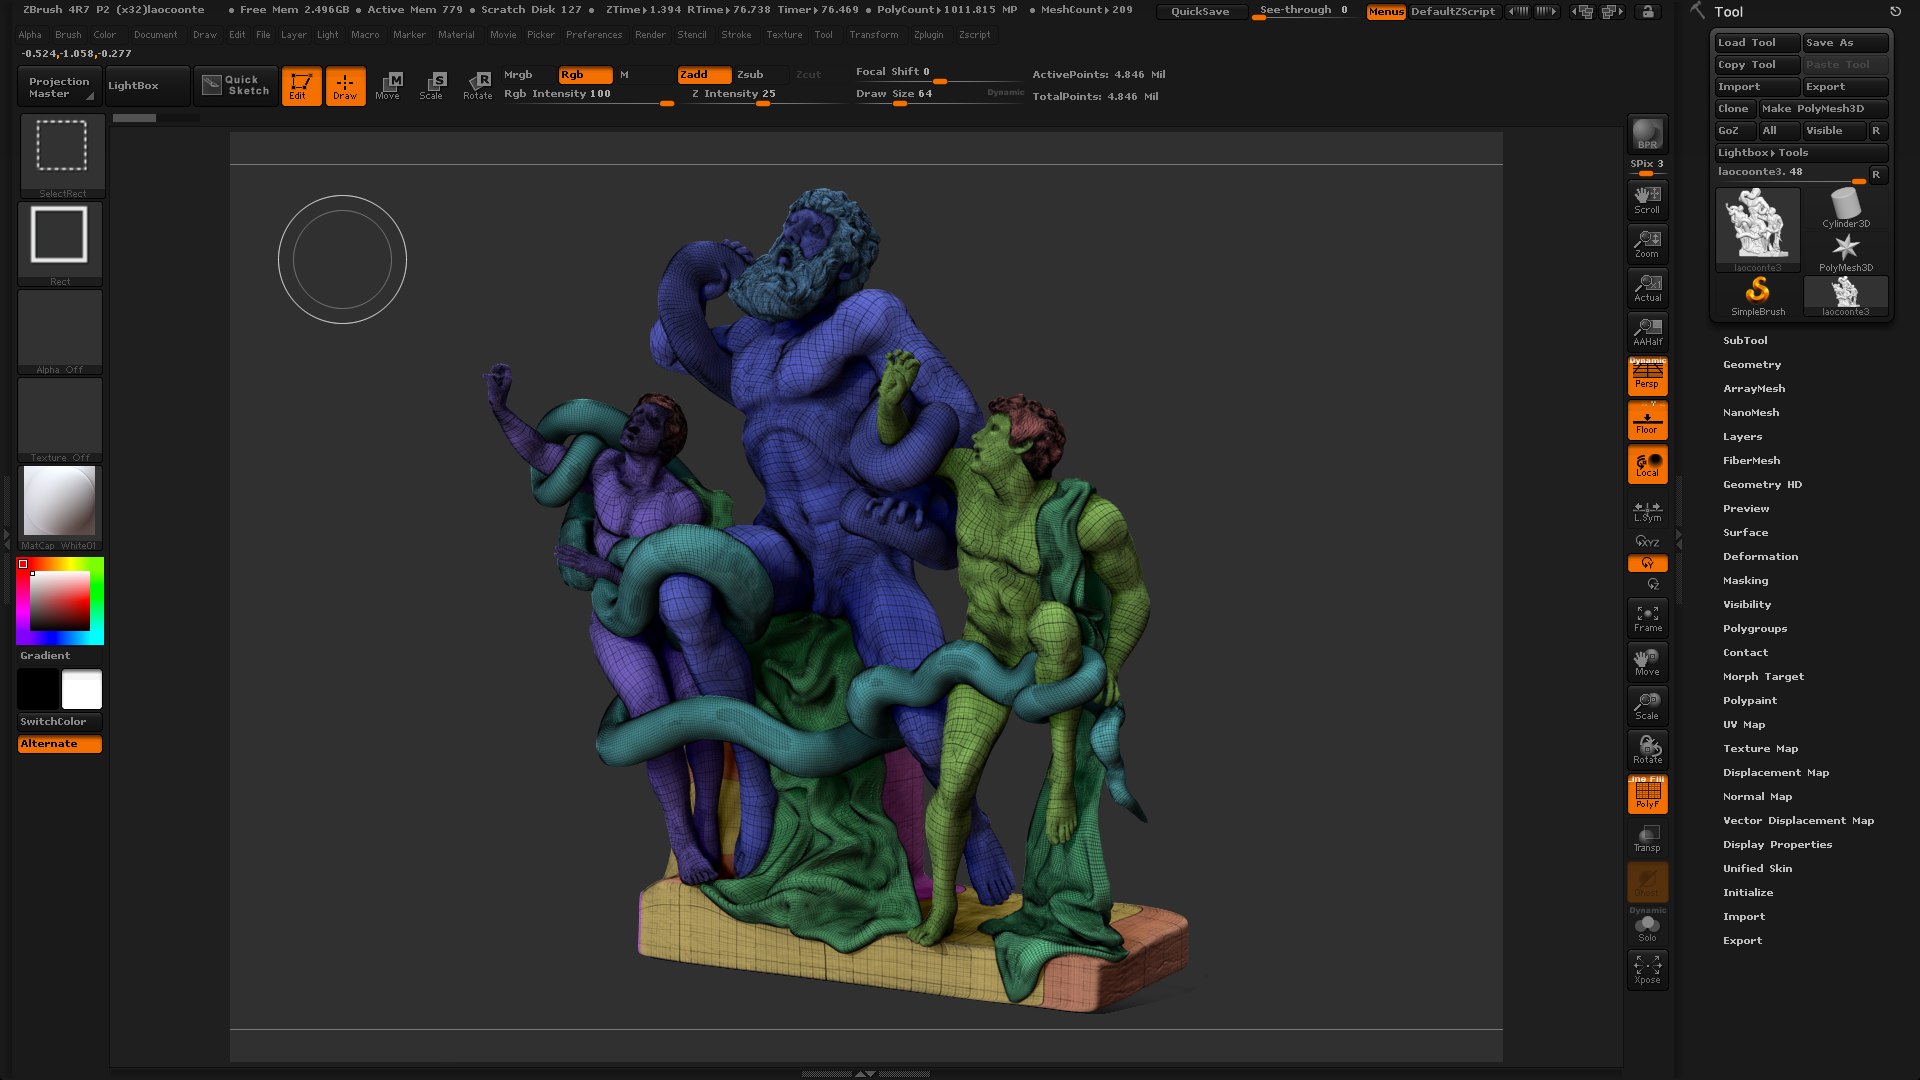Expand the SubTool palette section
1920x1080 pixels.
click(x=1744, y=340)
